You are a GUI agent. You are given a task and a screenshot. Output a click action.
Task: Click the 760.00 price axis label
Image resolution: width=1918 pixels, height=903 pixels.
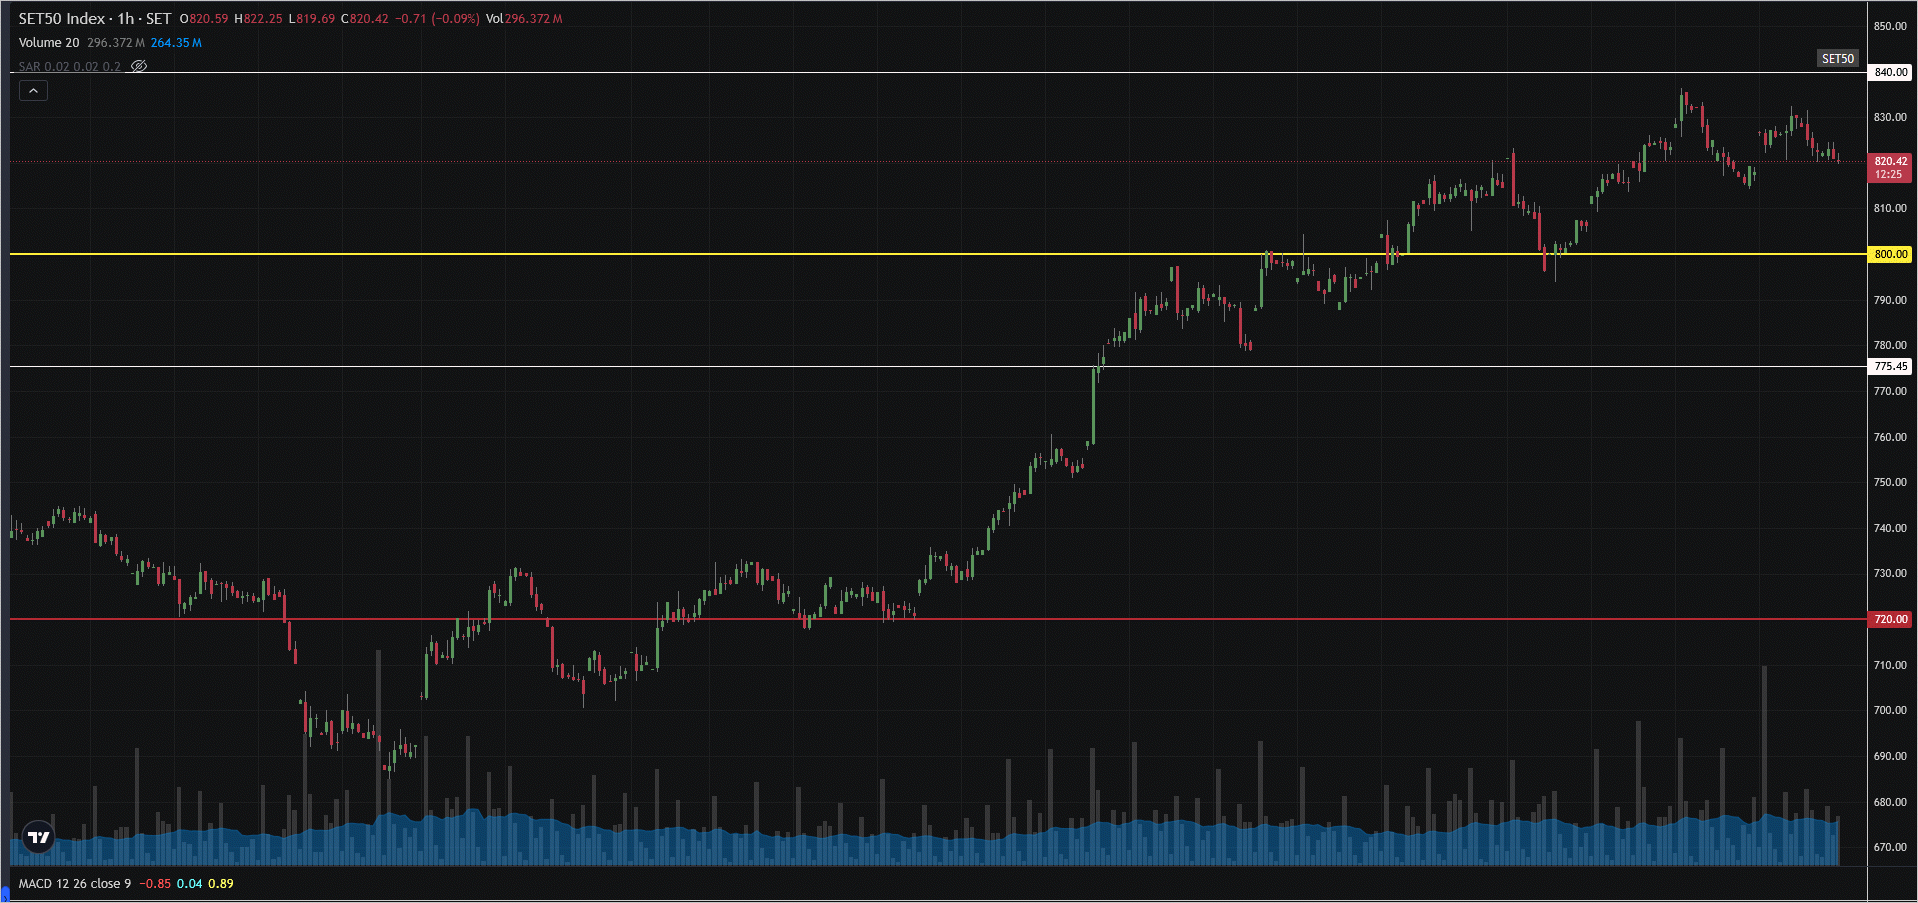[1890, 437]
